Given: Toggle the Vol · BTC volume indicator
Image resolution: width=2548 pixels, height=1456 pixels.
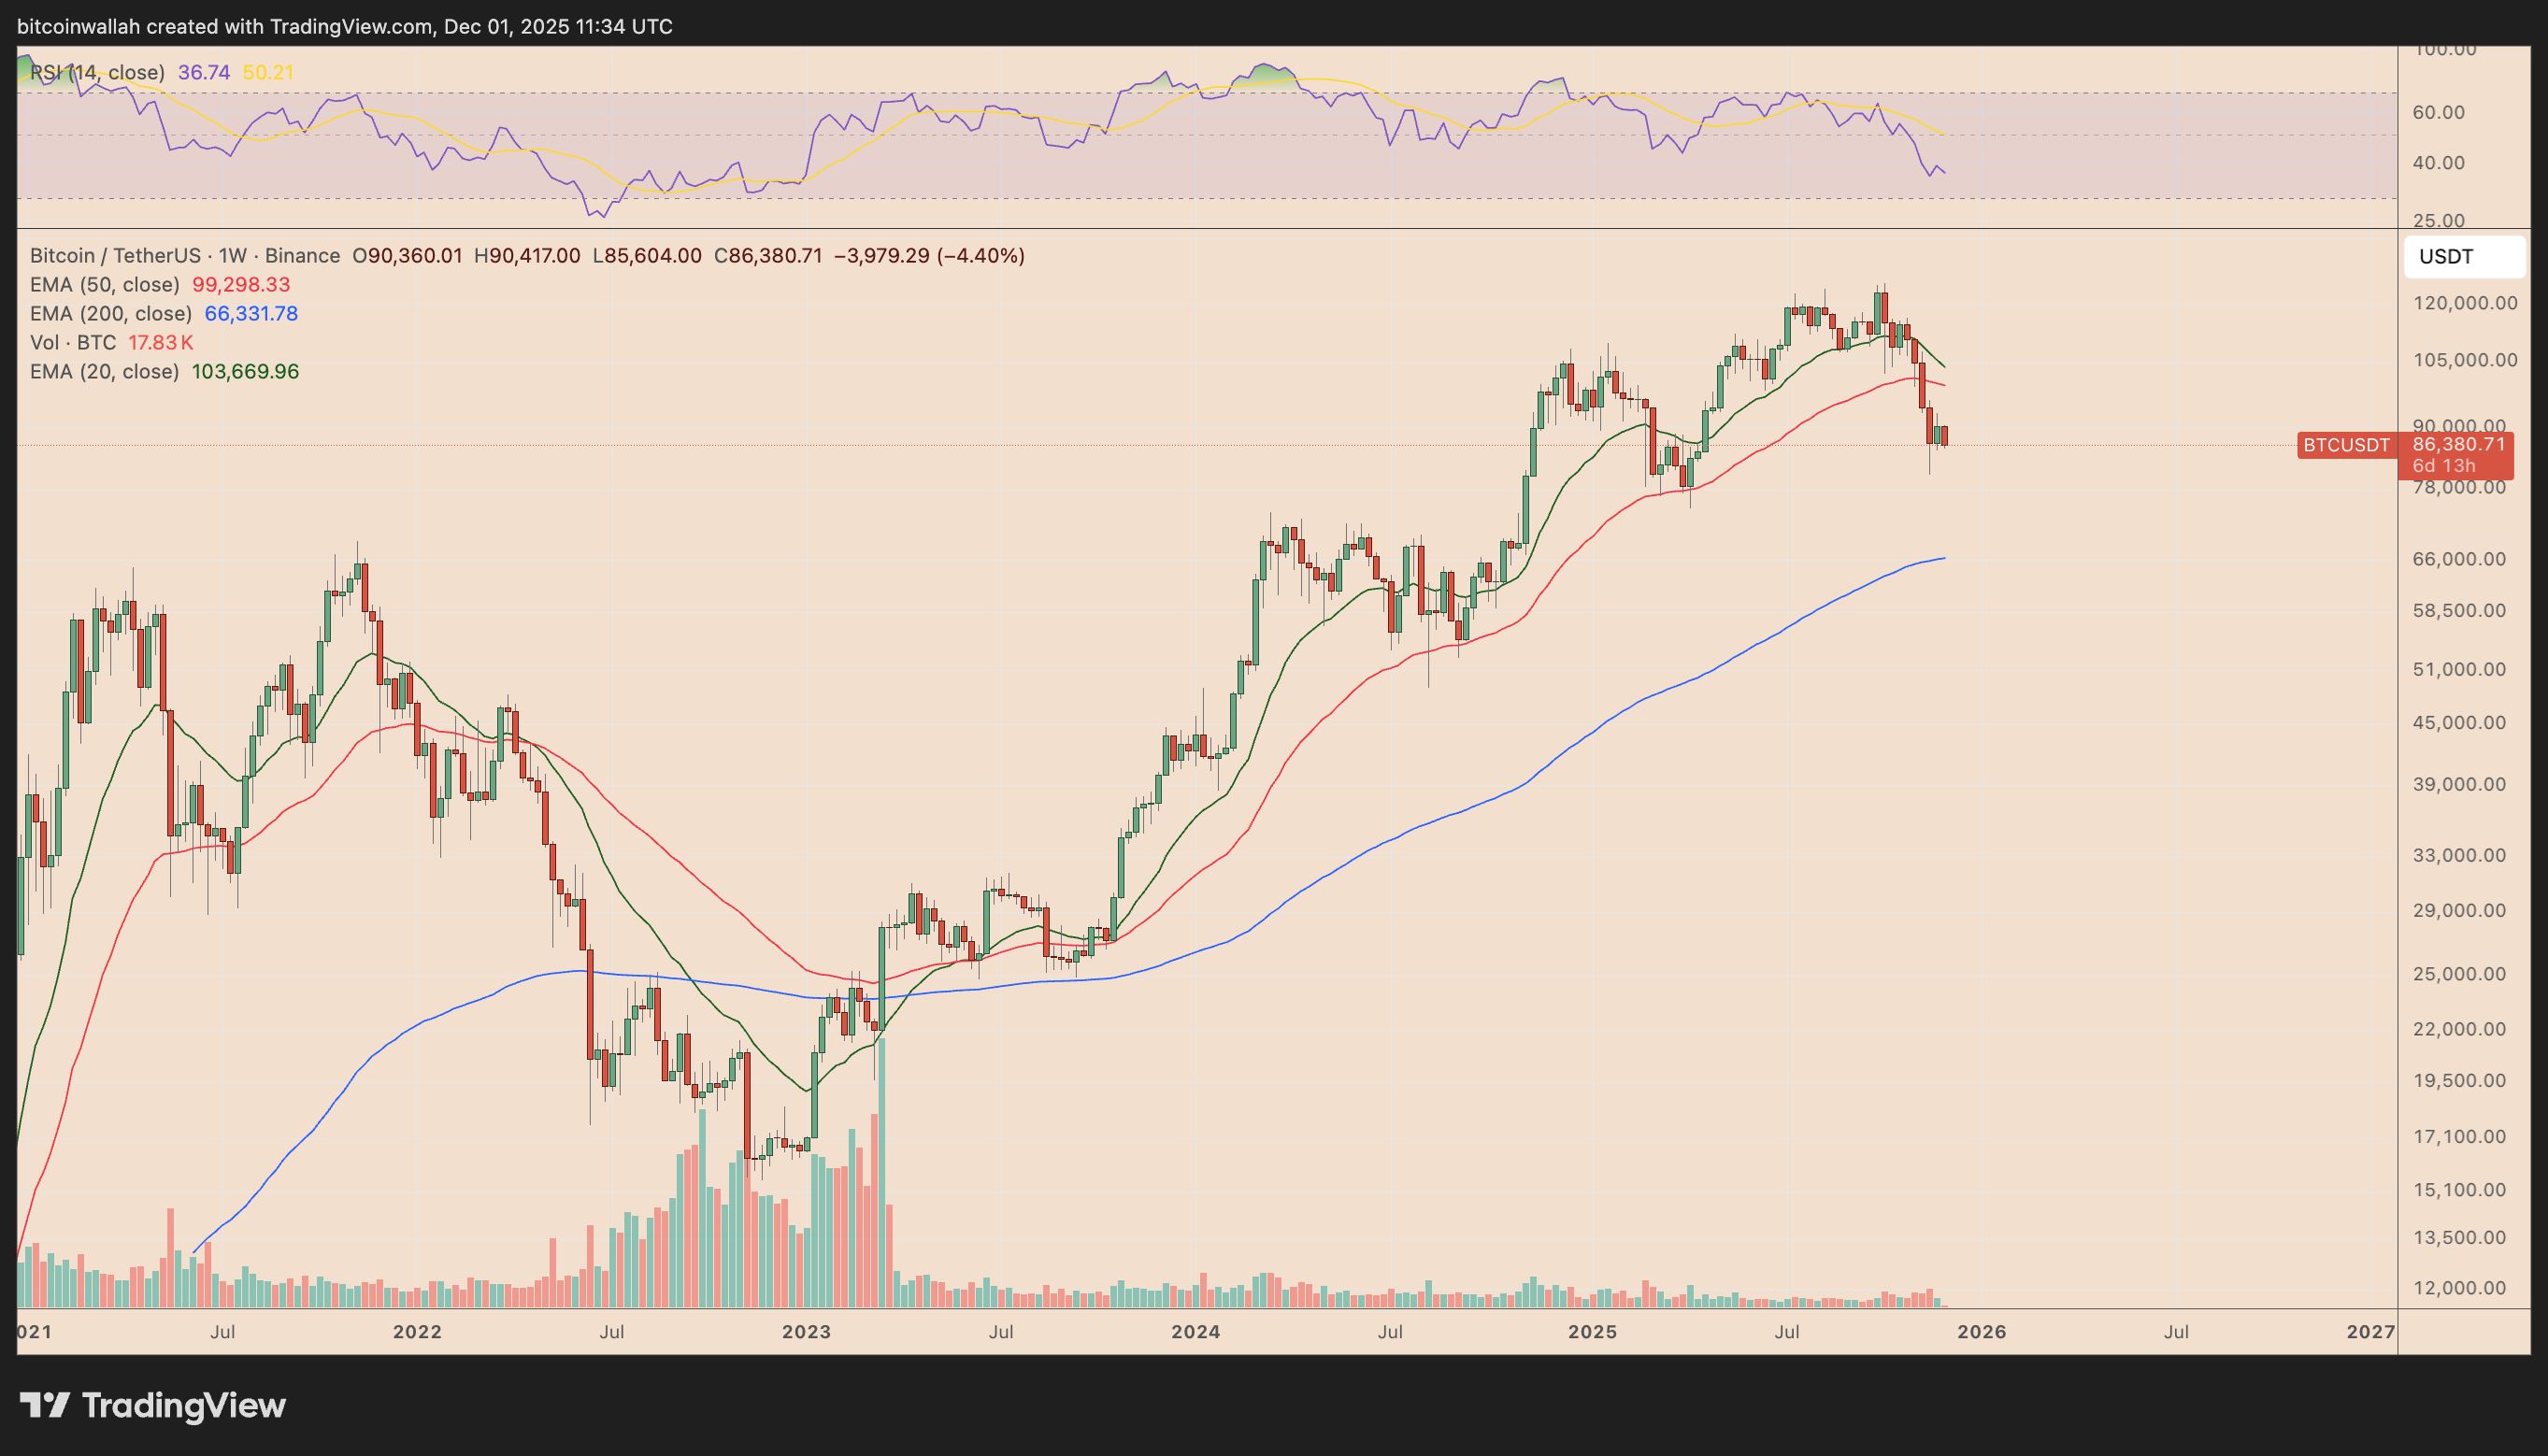Looking at the screenshot, I should [75, 342].
